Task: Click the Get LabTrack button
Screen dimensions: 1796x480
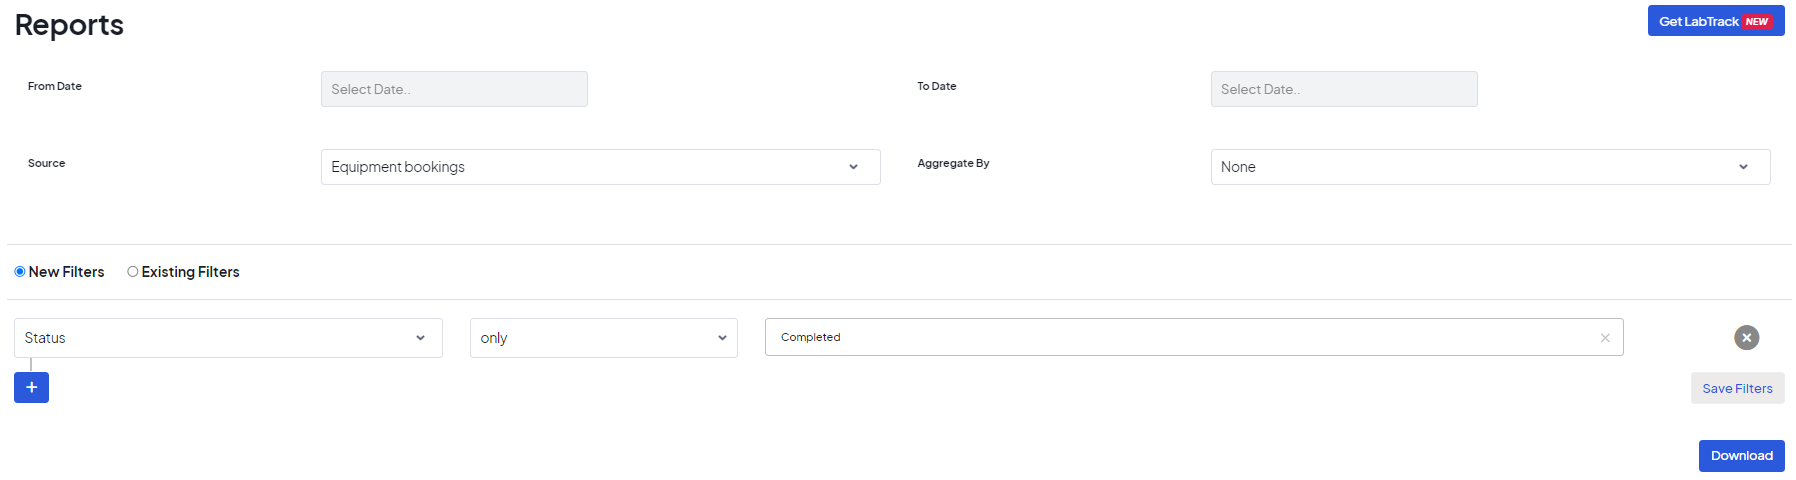Action: [1699, 21]
